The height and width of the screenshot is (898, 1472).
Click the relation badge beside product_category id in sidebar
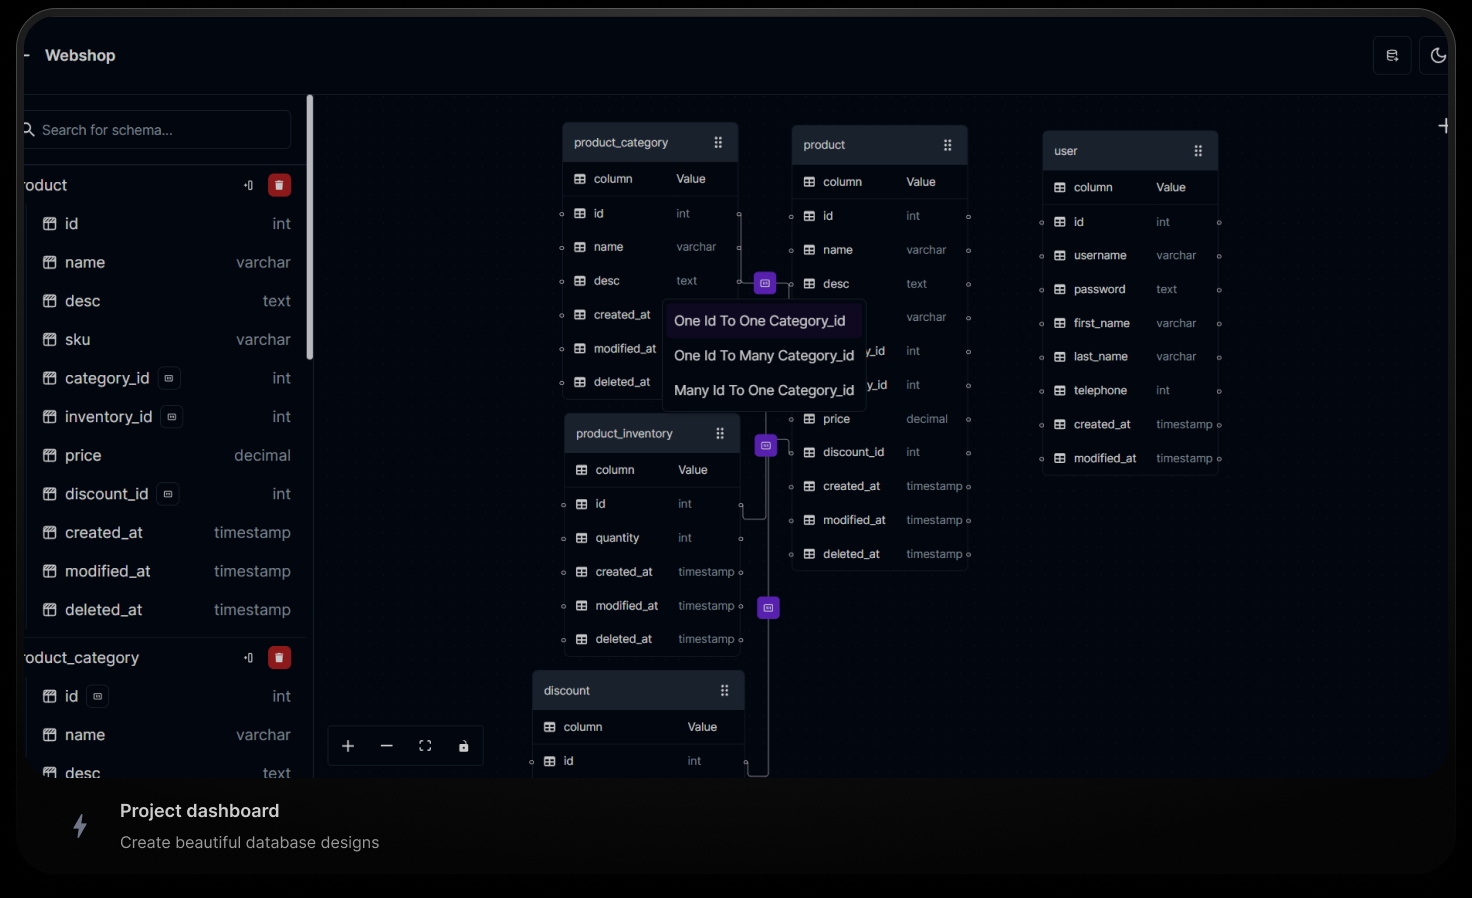tap(97, 696)
